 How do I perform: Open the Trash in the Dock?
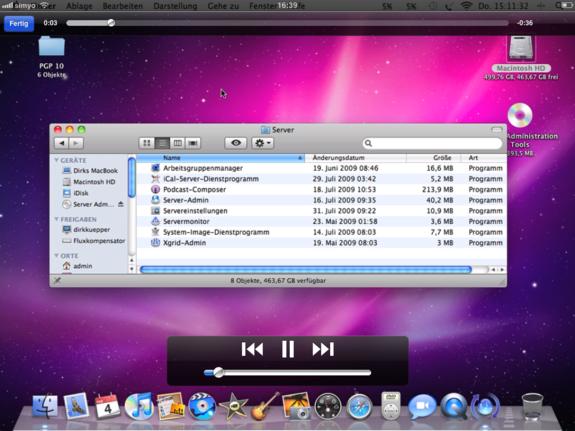point(532,406)
